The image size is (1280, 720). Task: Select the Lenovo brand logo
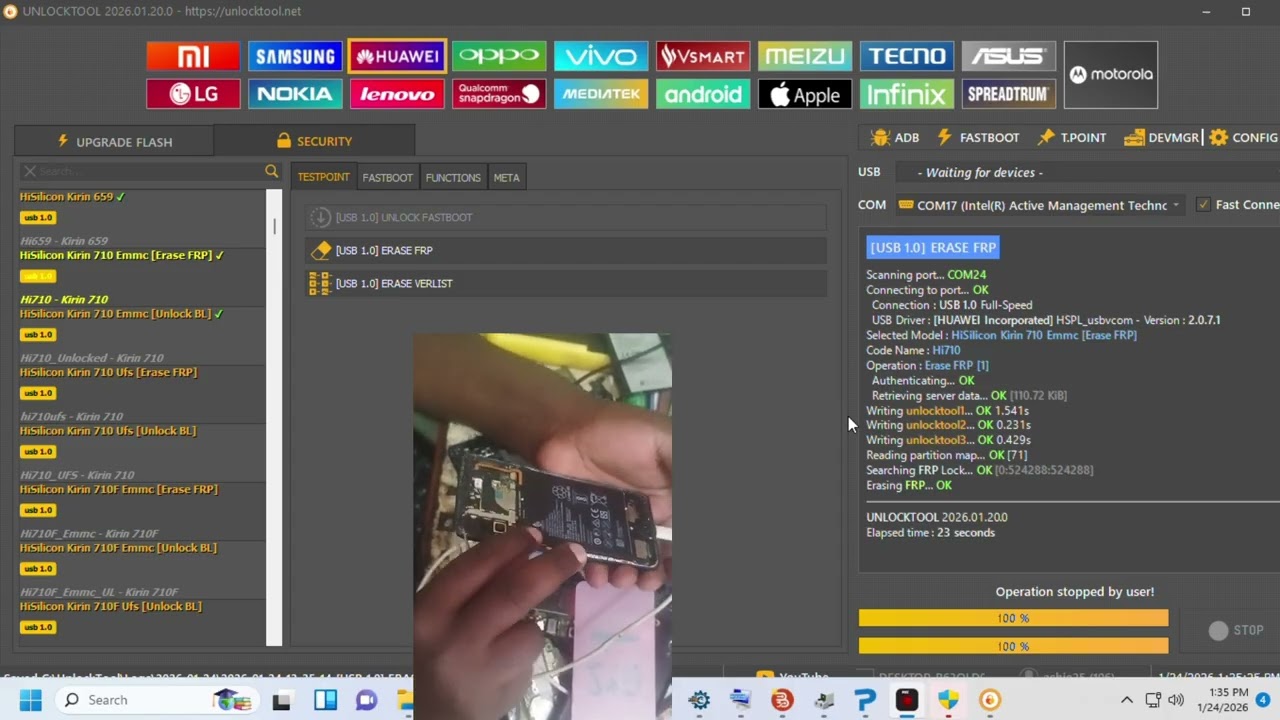tap(397, 94)
